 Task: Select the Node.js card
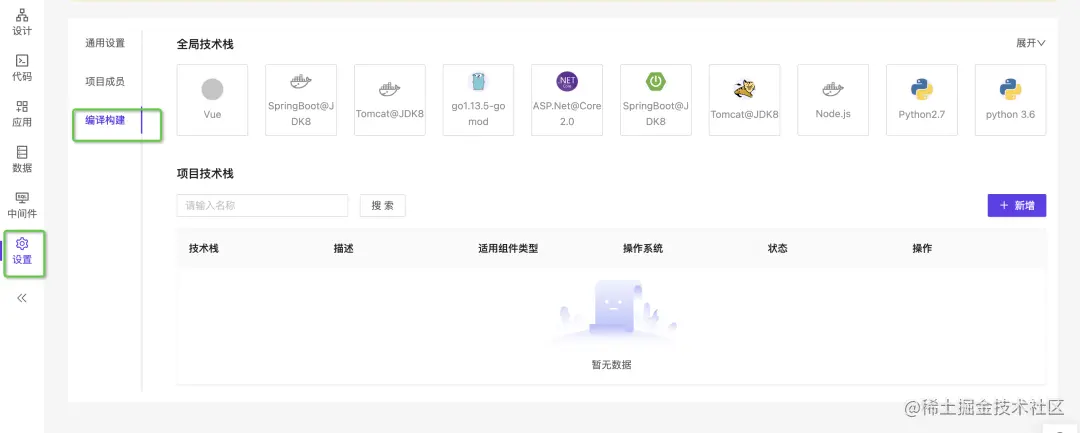(833, 100)
